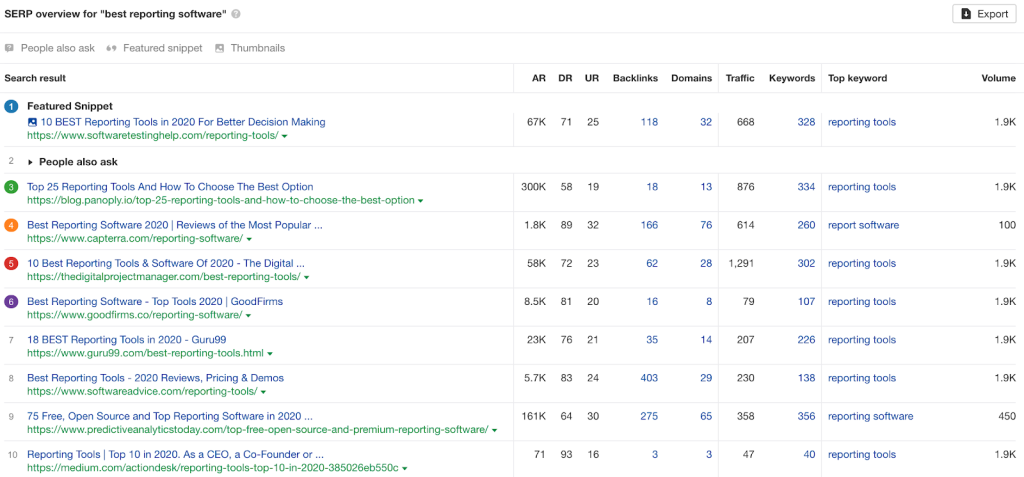Open 10 Best Reporting Tools & Software result
The image size is (1024, 477).
[166, 264]
